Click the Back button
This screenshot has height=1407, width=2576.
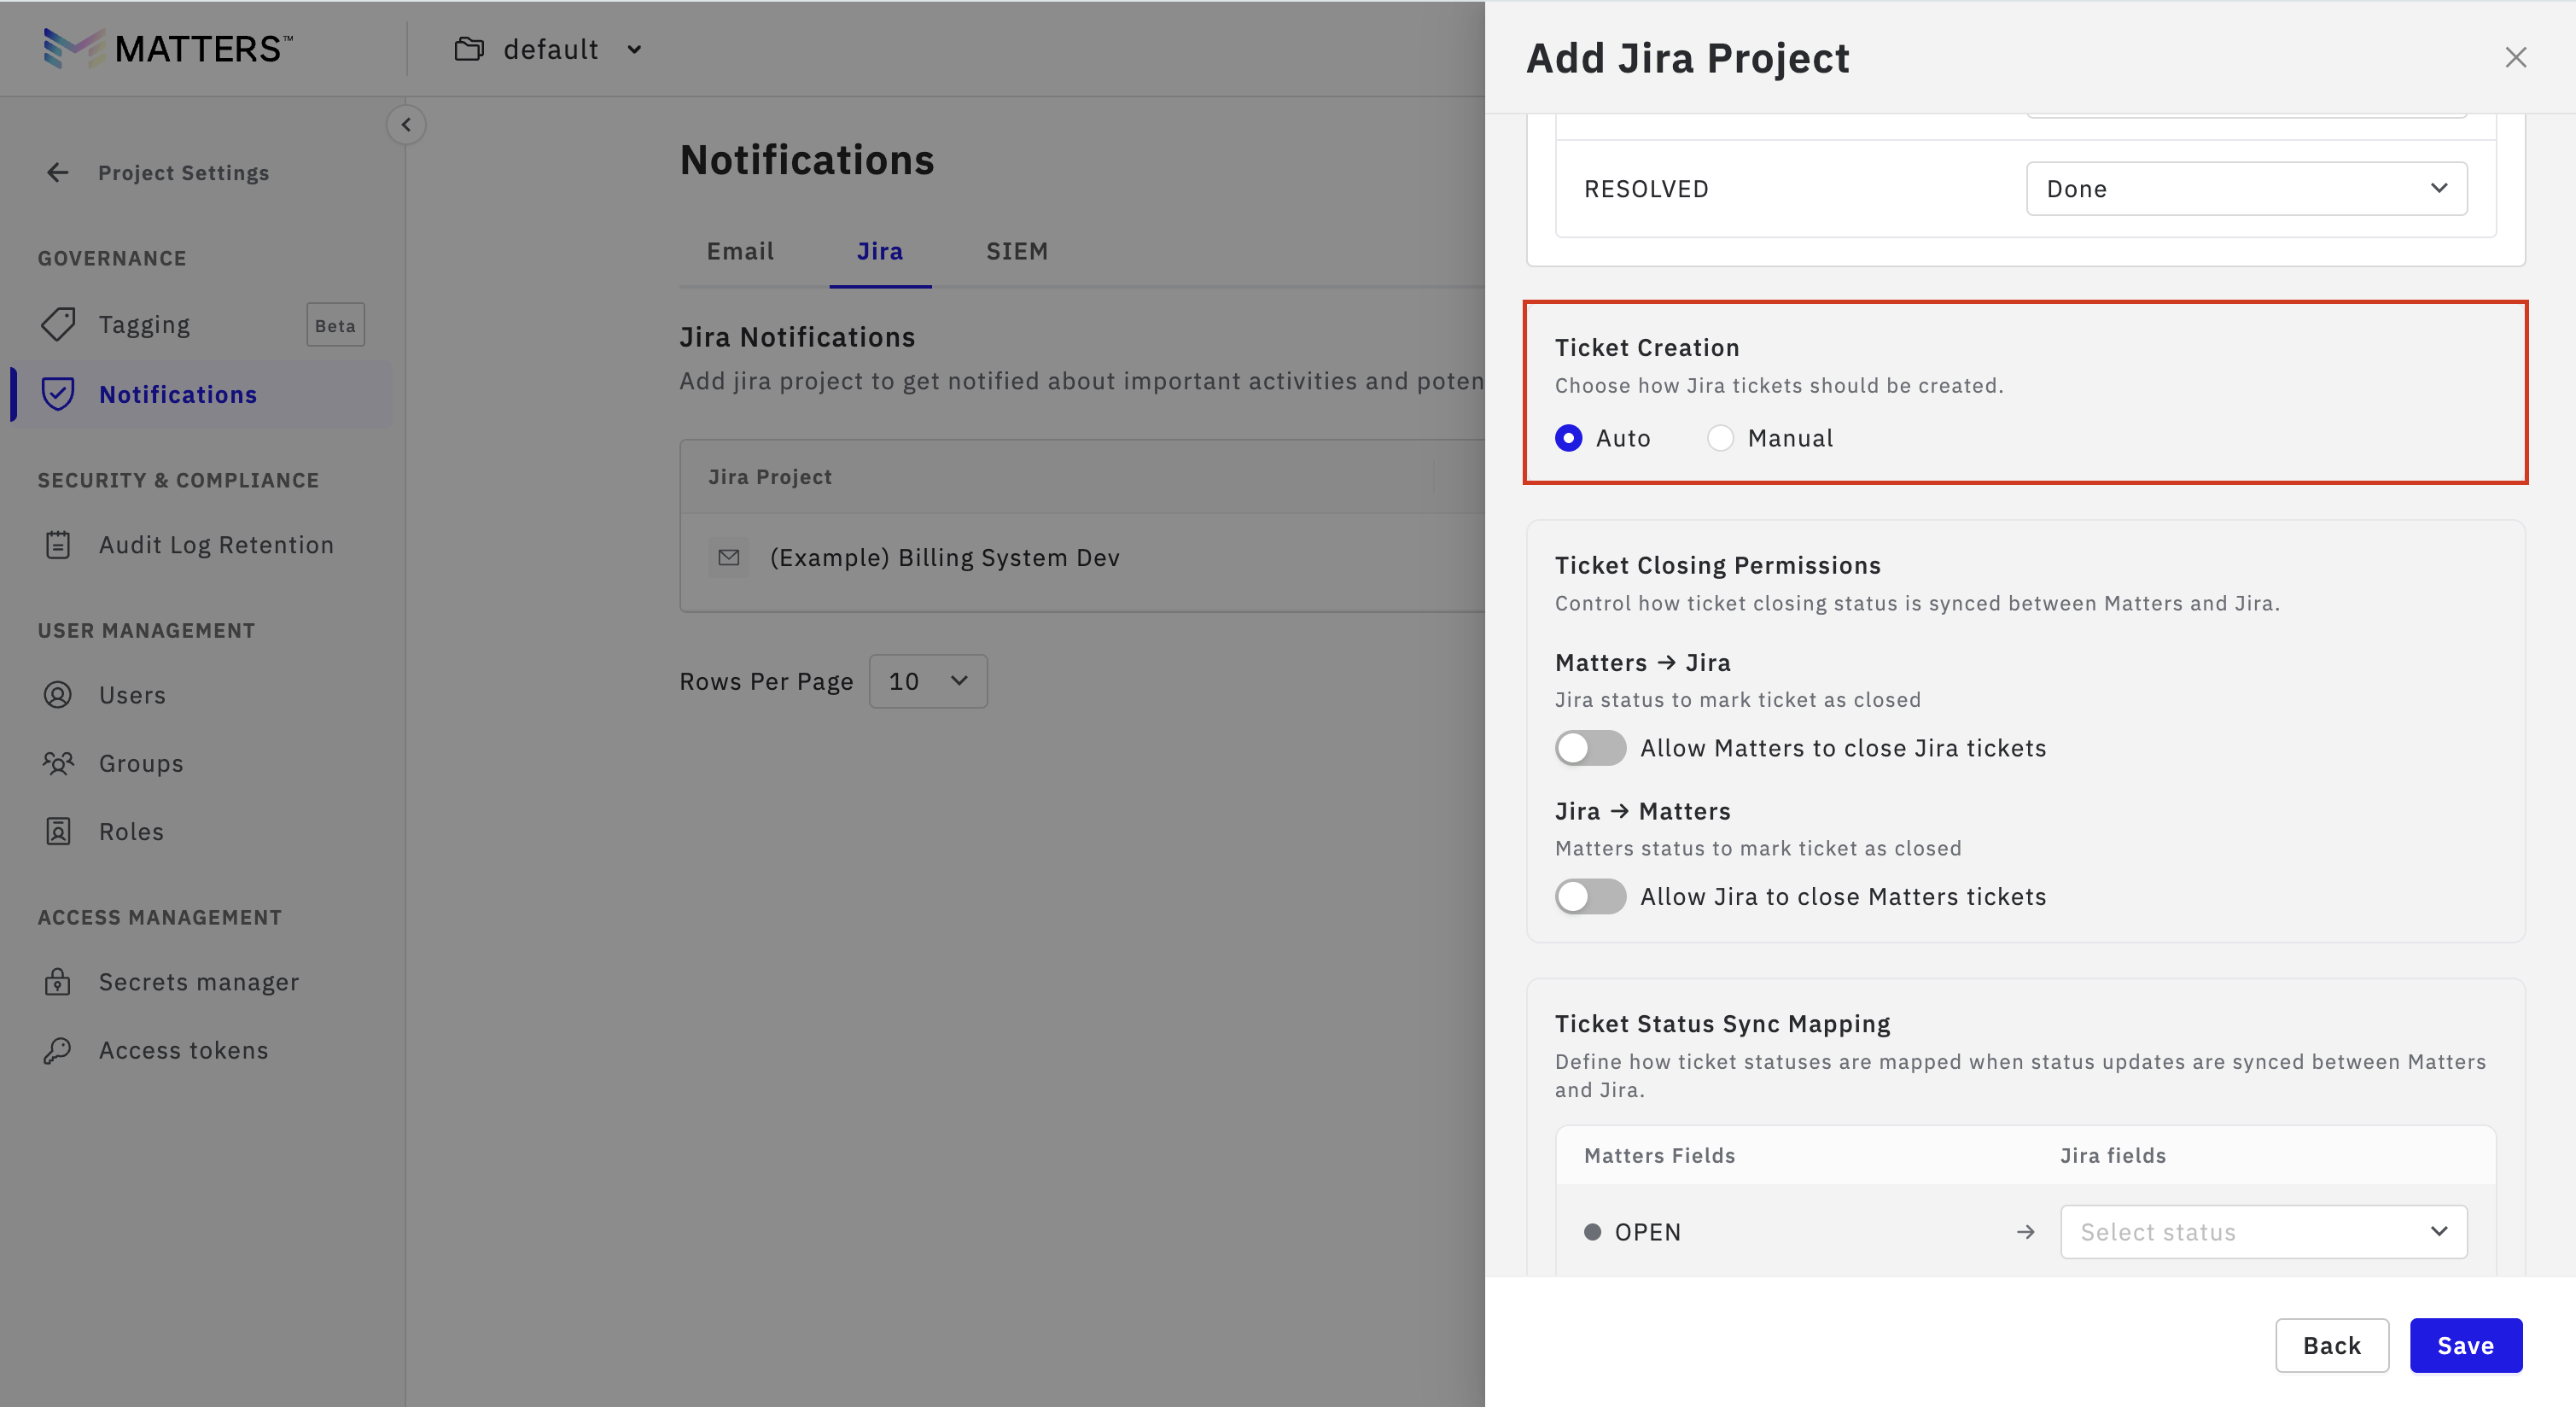[x=2331, y=1345]
